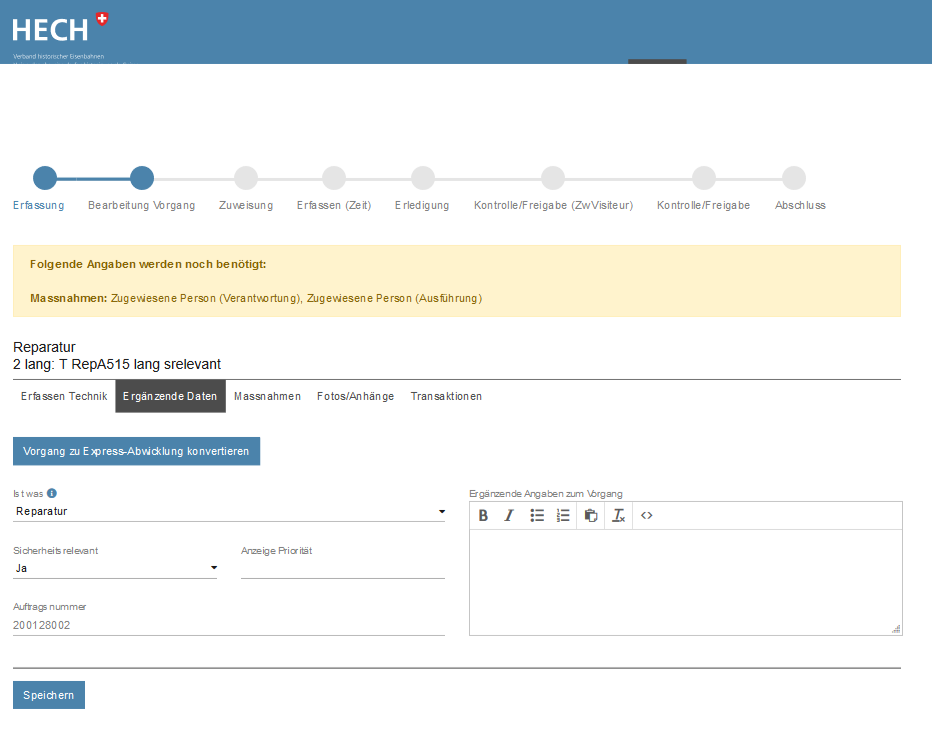Select the Transaktionen tab
This screenshot has width=932, height=731.
[x=446, y=397]
